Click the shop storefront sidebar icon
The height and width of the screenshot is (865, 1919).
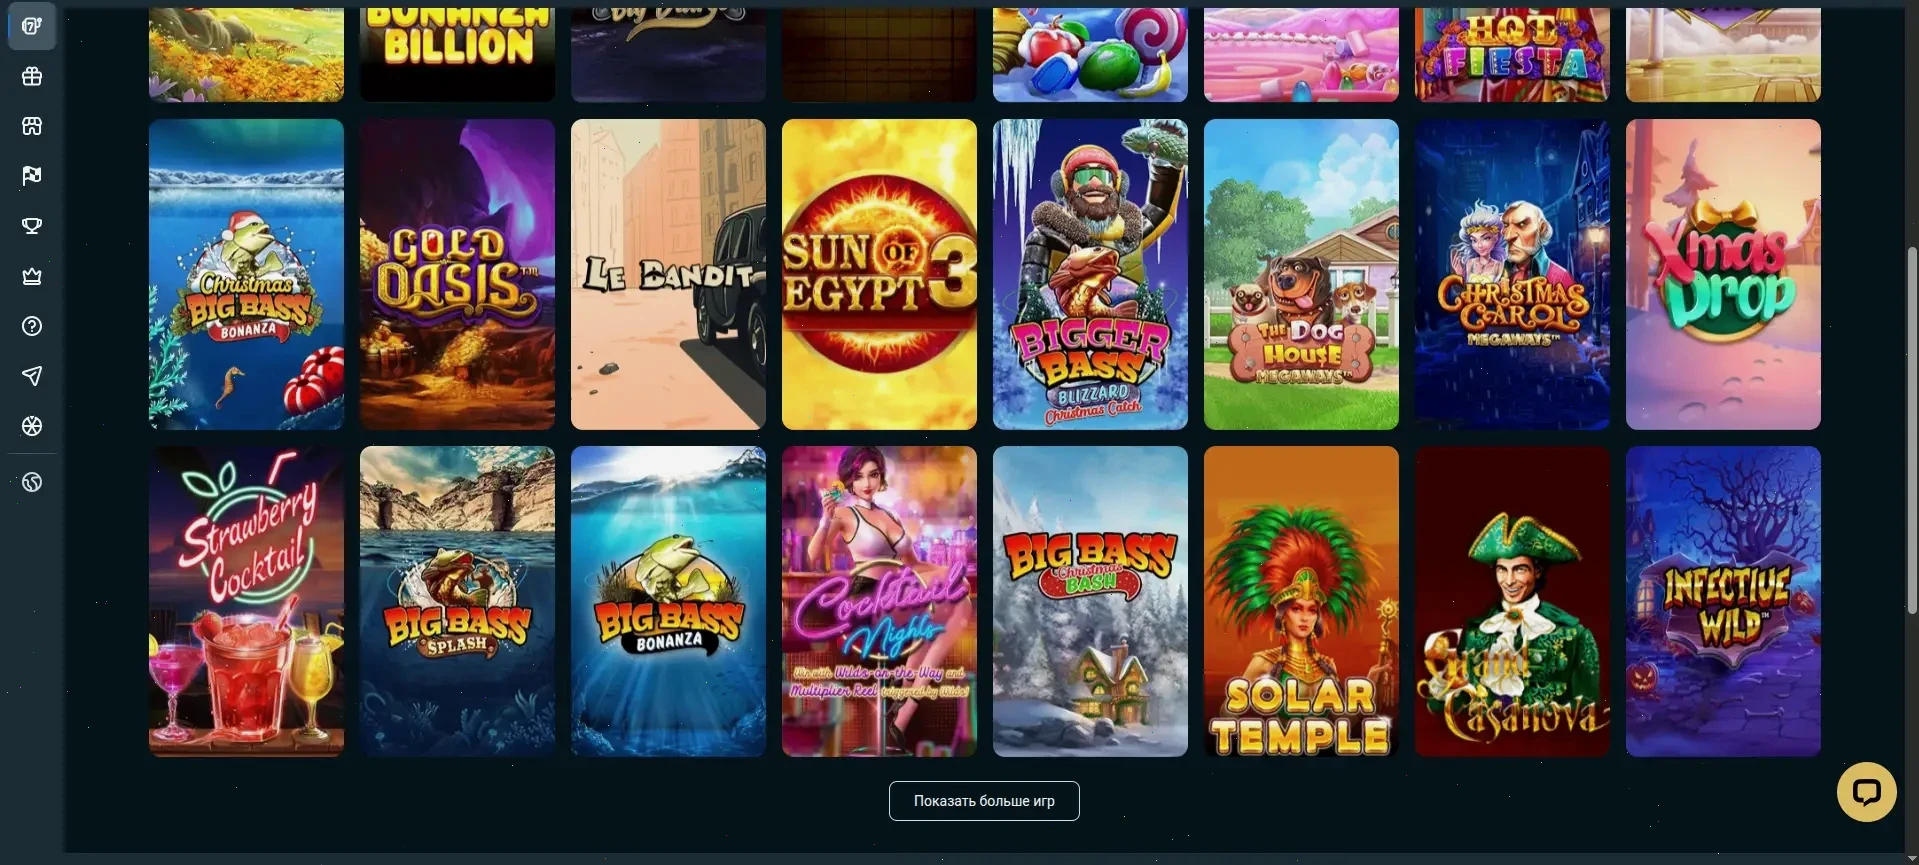coord(32,126)
